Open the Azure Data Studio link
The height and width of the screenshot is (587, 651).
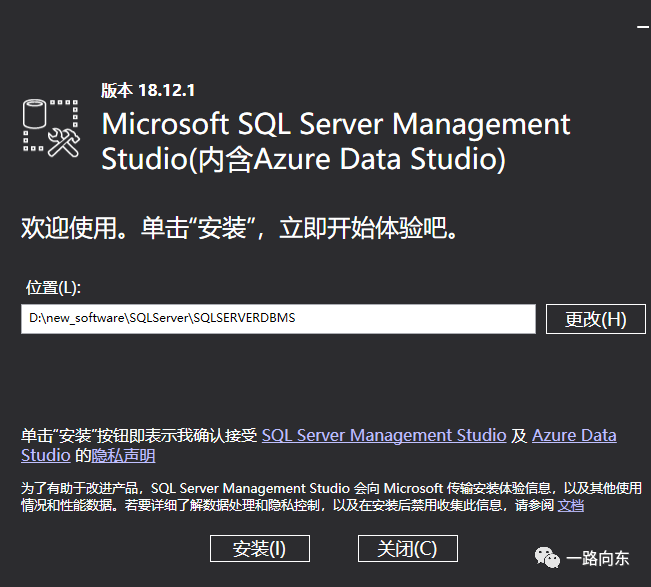point(574,435)
